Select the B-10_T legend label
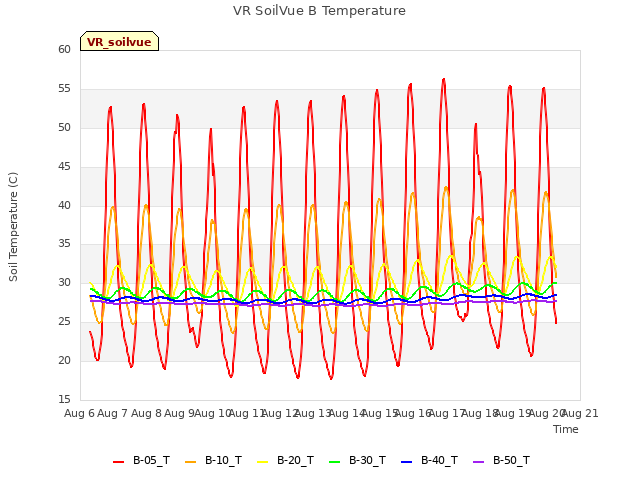 point(223,461)
